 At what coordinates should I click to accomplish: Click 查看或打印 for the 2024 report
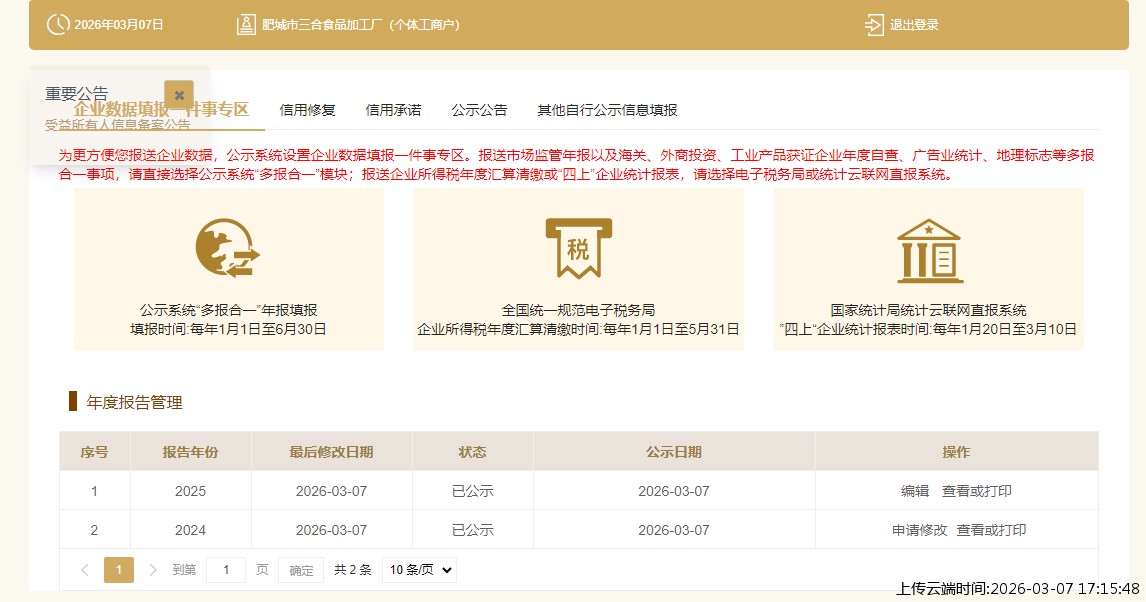991,530
